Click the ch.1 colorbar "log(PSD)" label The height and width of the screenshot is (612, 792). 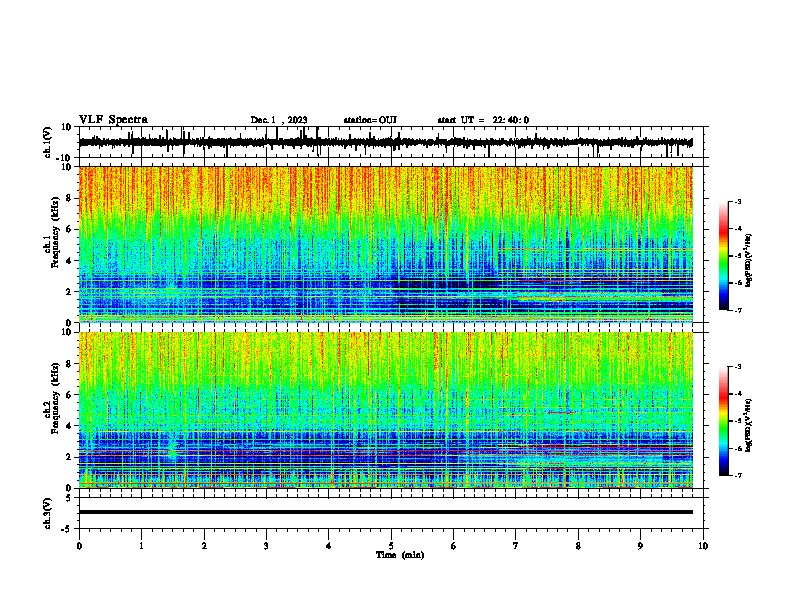click(x=748, y=260)
